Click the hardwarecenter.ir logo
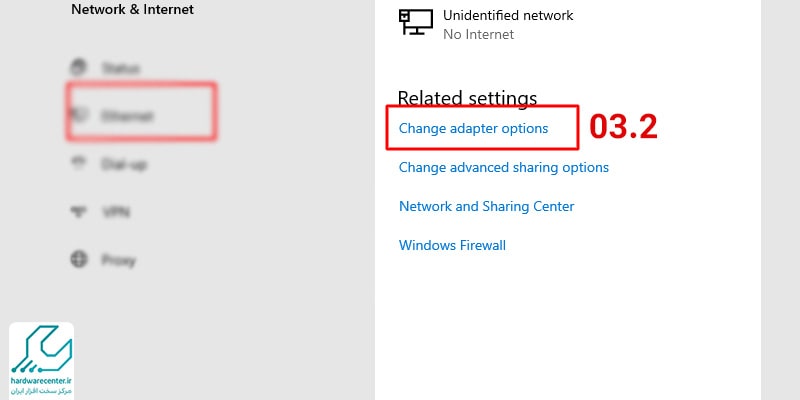800x400 pixels. click(41, 361)
